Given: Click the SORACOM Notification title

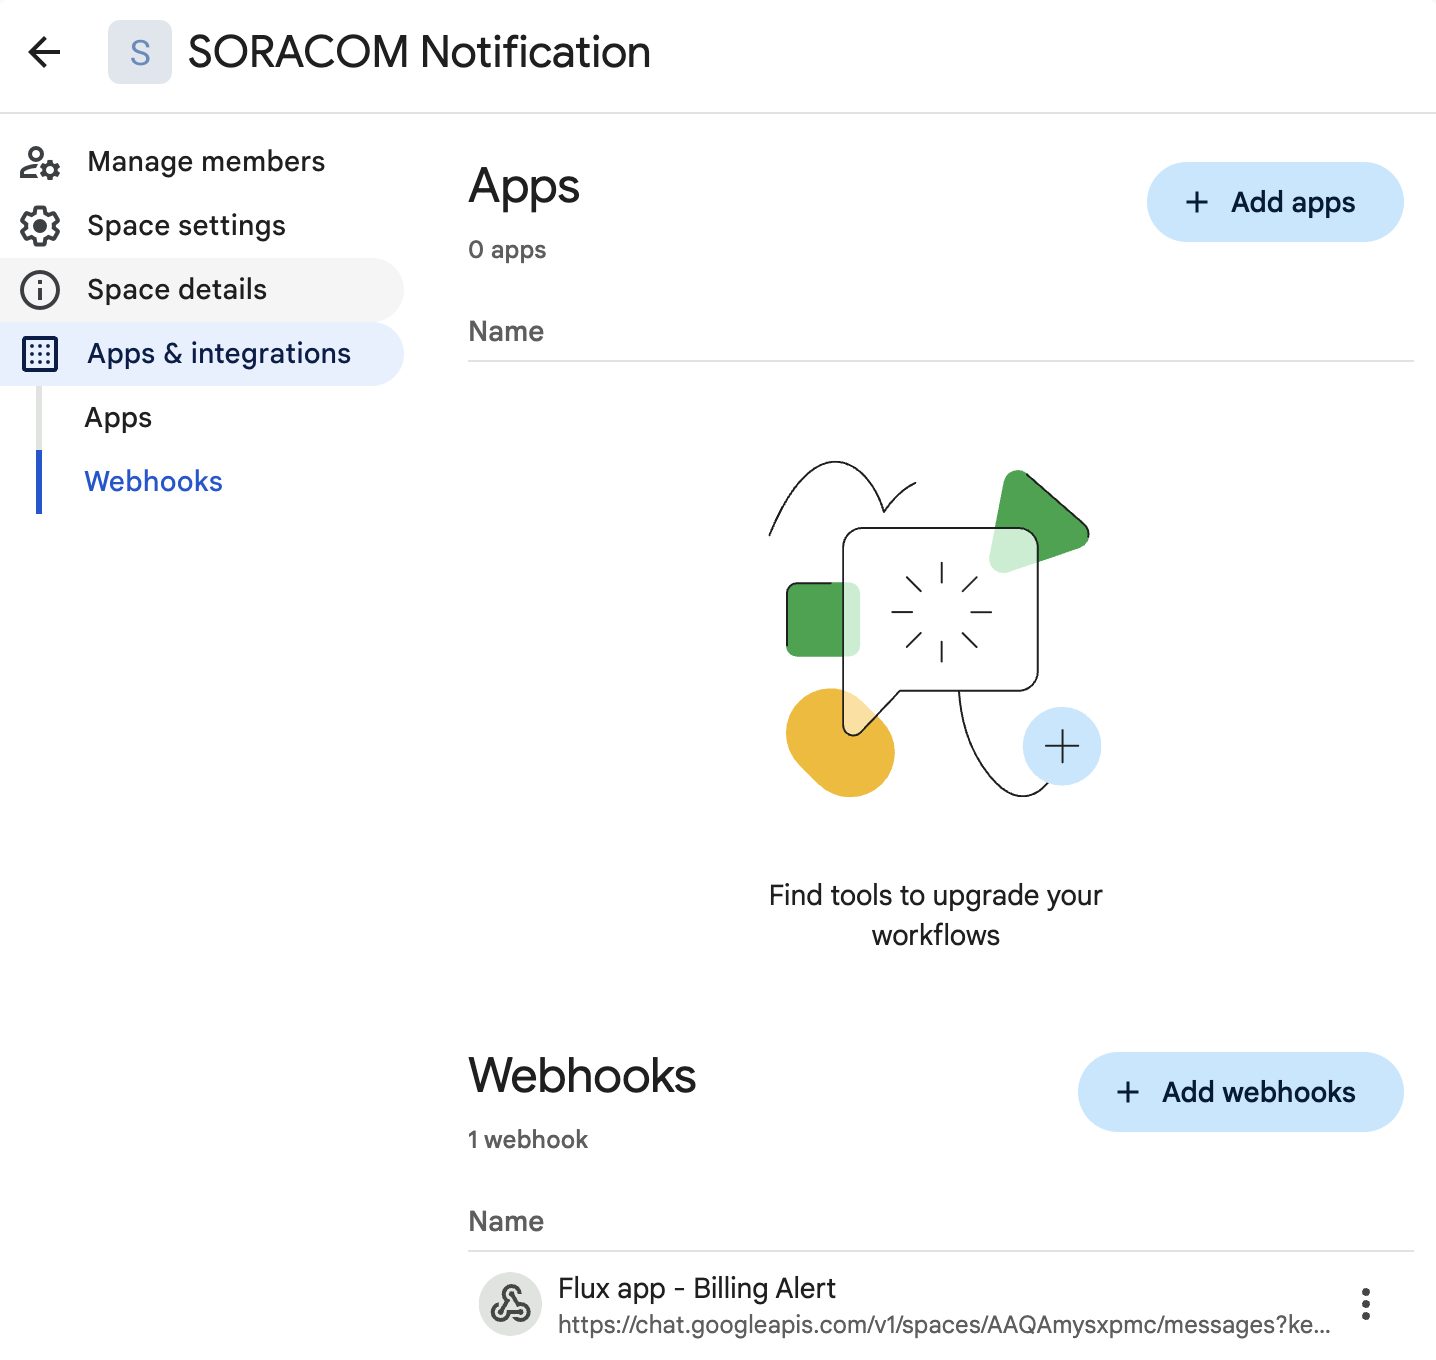Looking at the screenshot, I should coord(419,52).
